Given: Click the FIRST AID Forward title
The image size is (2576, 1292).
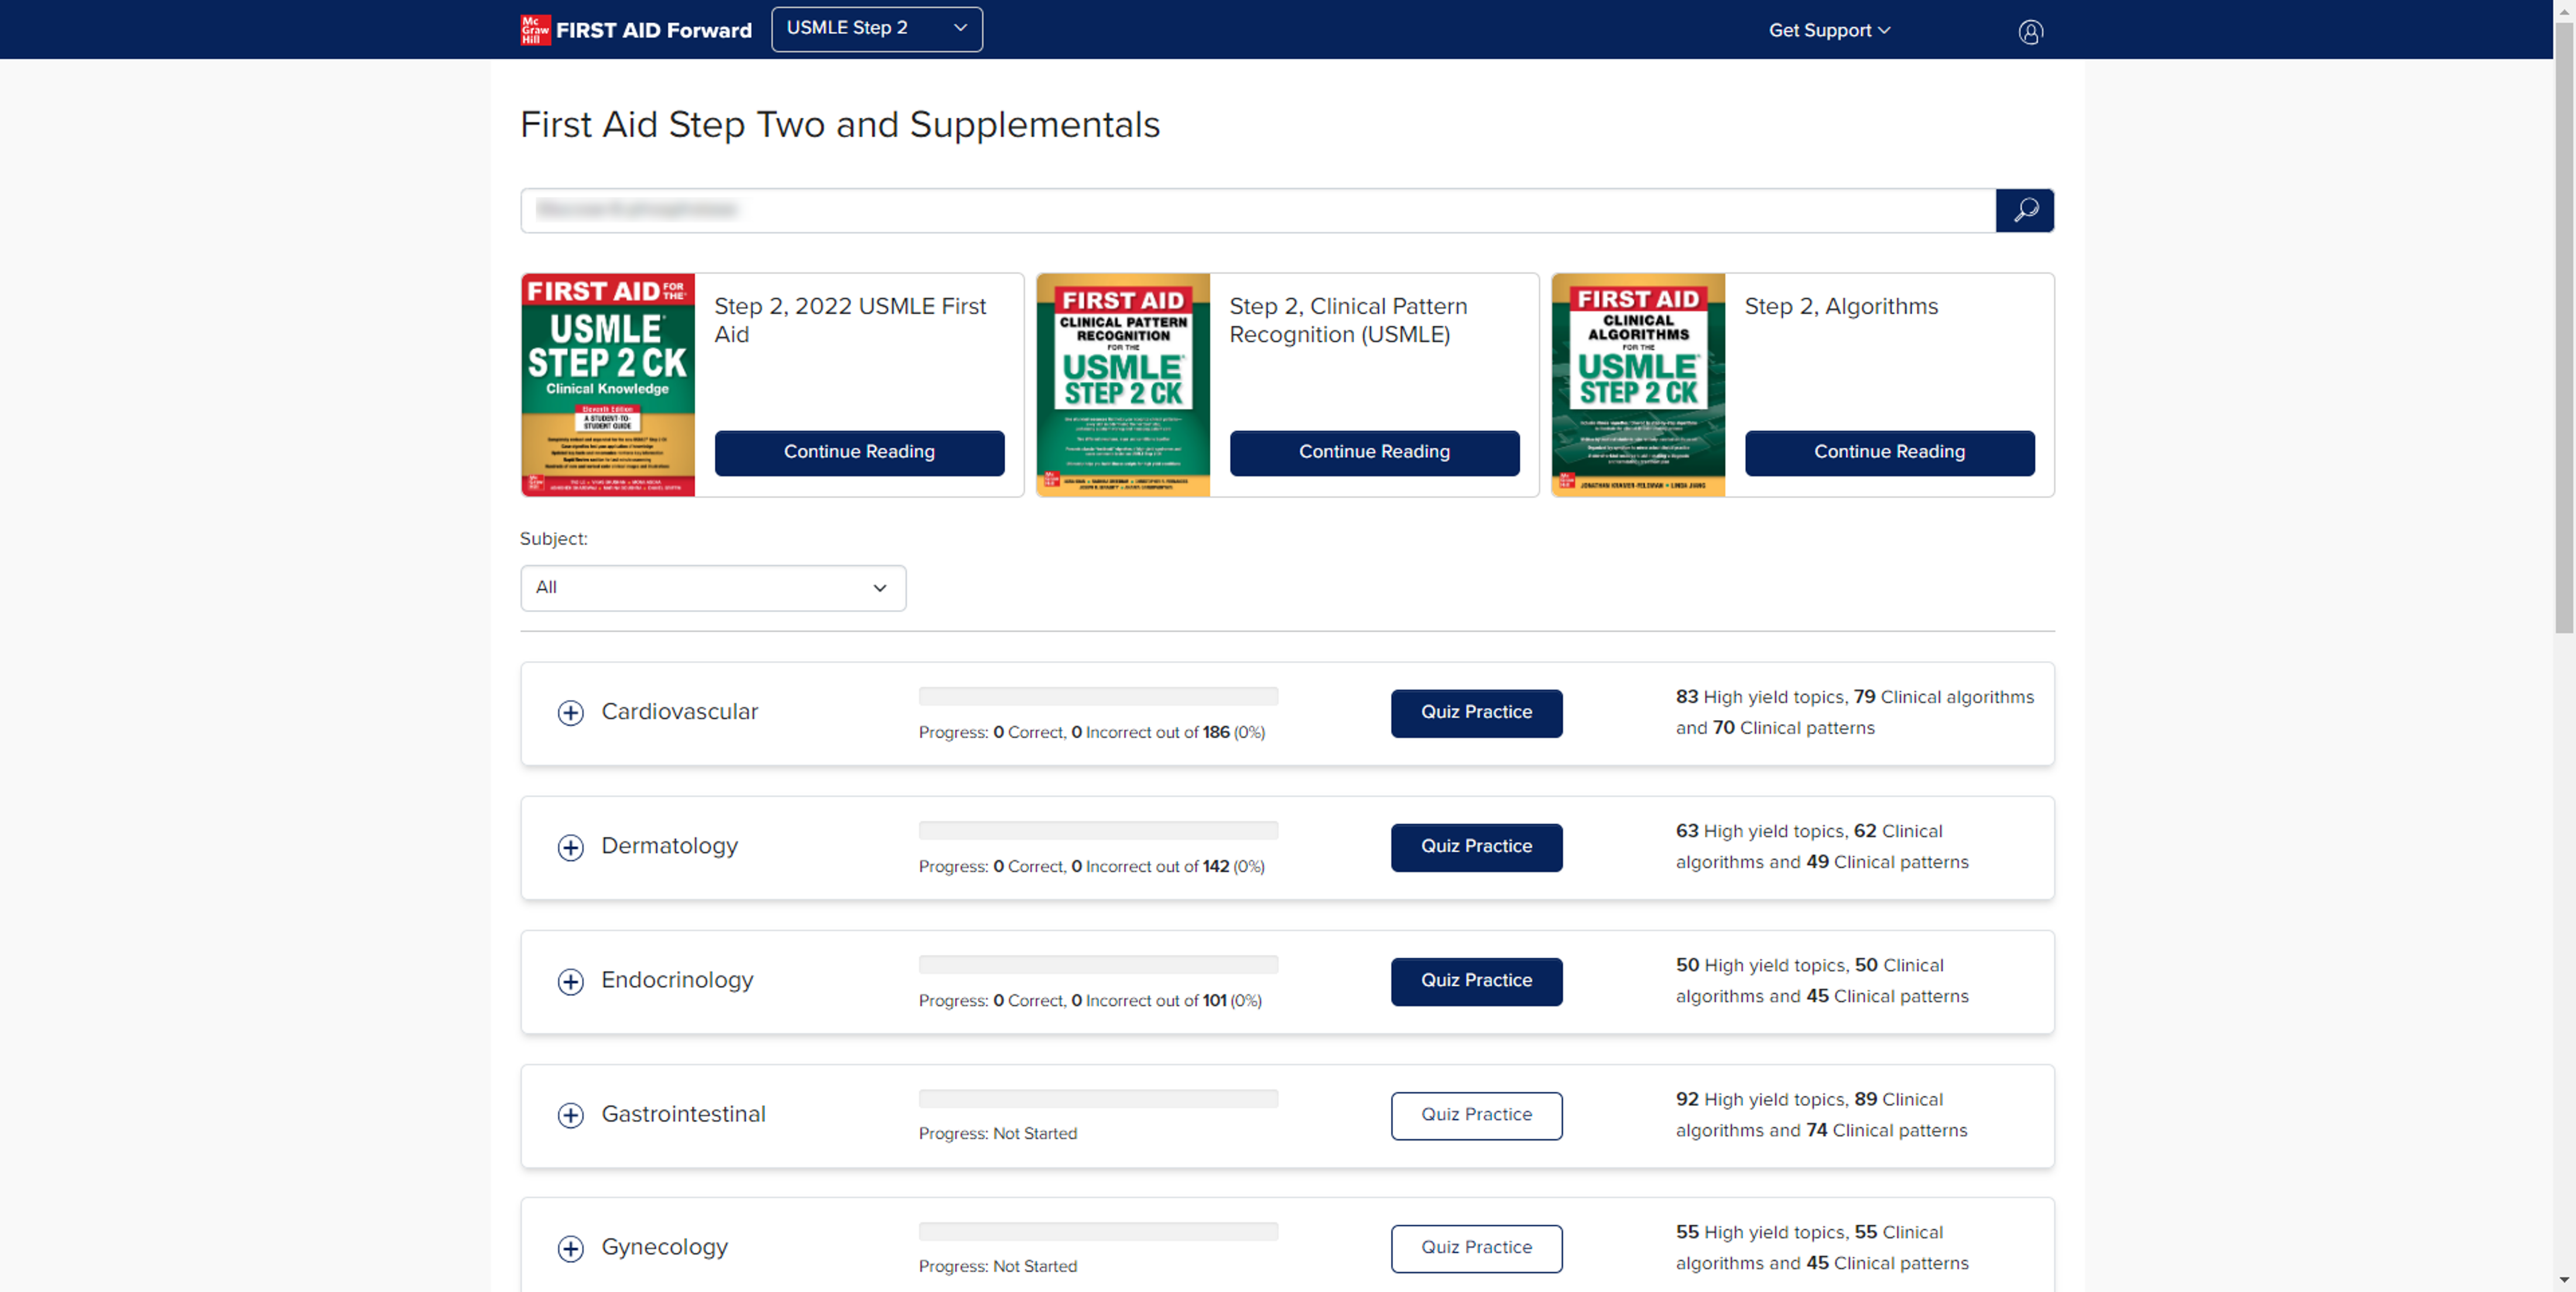Looking at the screenshot, I should 653,31.
